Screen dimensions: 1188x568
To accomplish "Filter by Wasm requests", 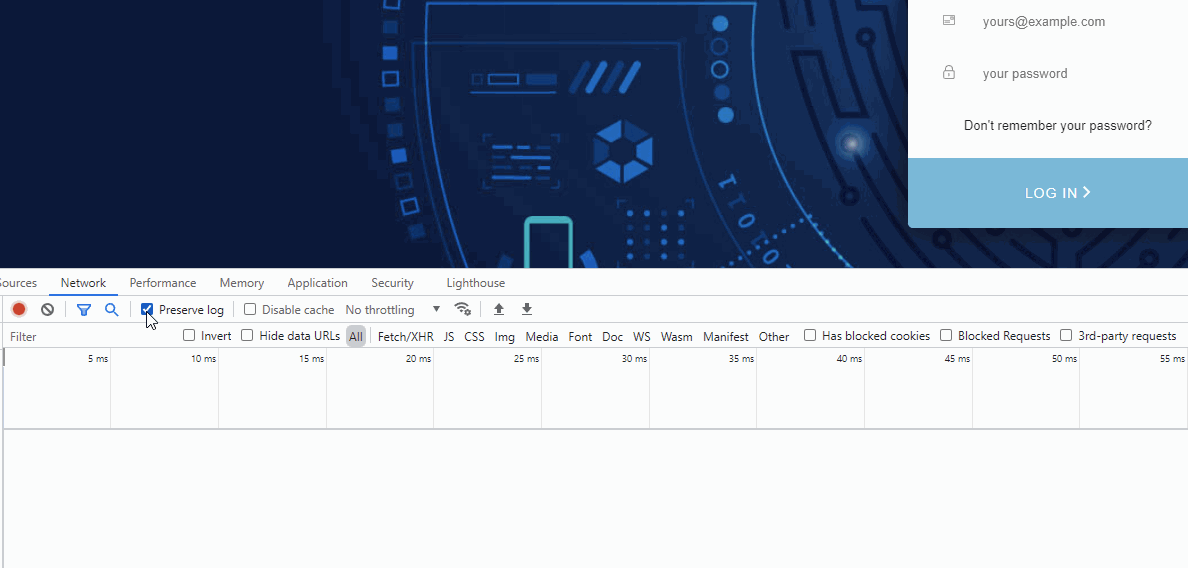I will click(677, 336).
